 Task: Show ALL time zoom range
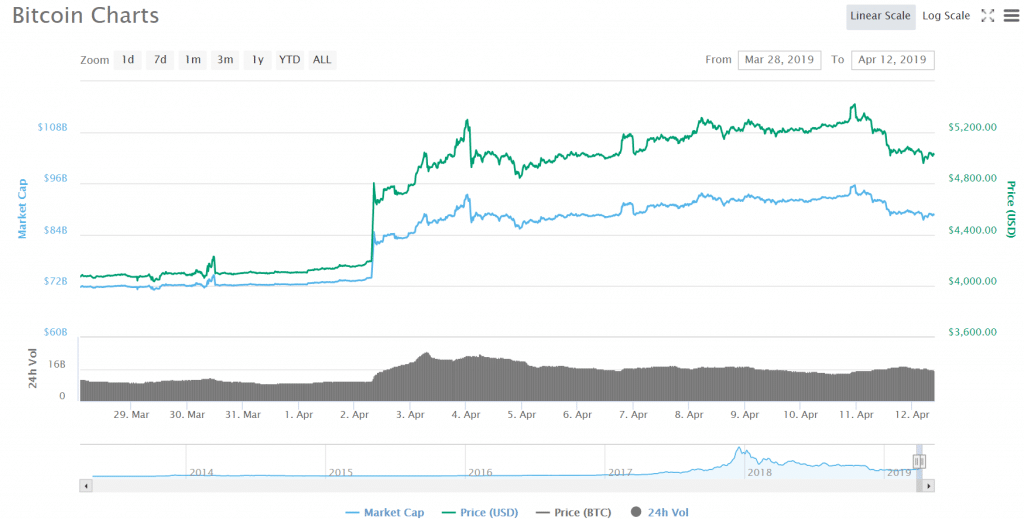(x=322, y=60)
